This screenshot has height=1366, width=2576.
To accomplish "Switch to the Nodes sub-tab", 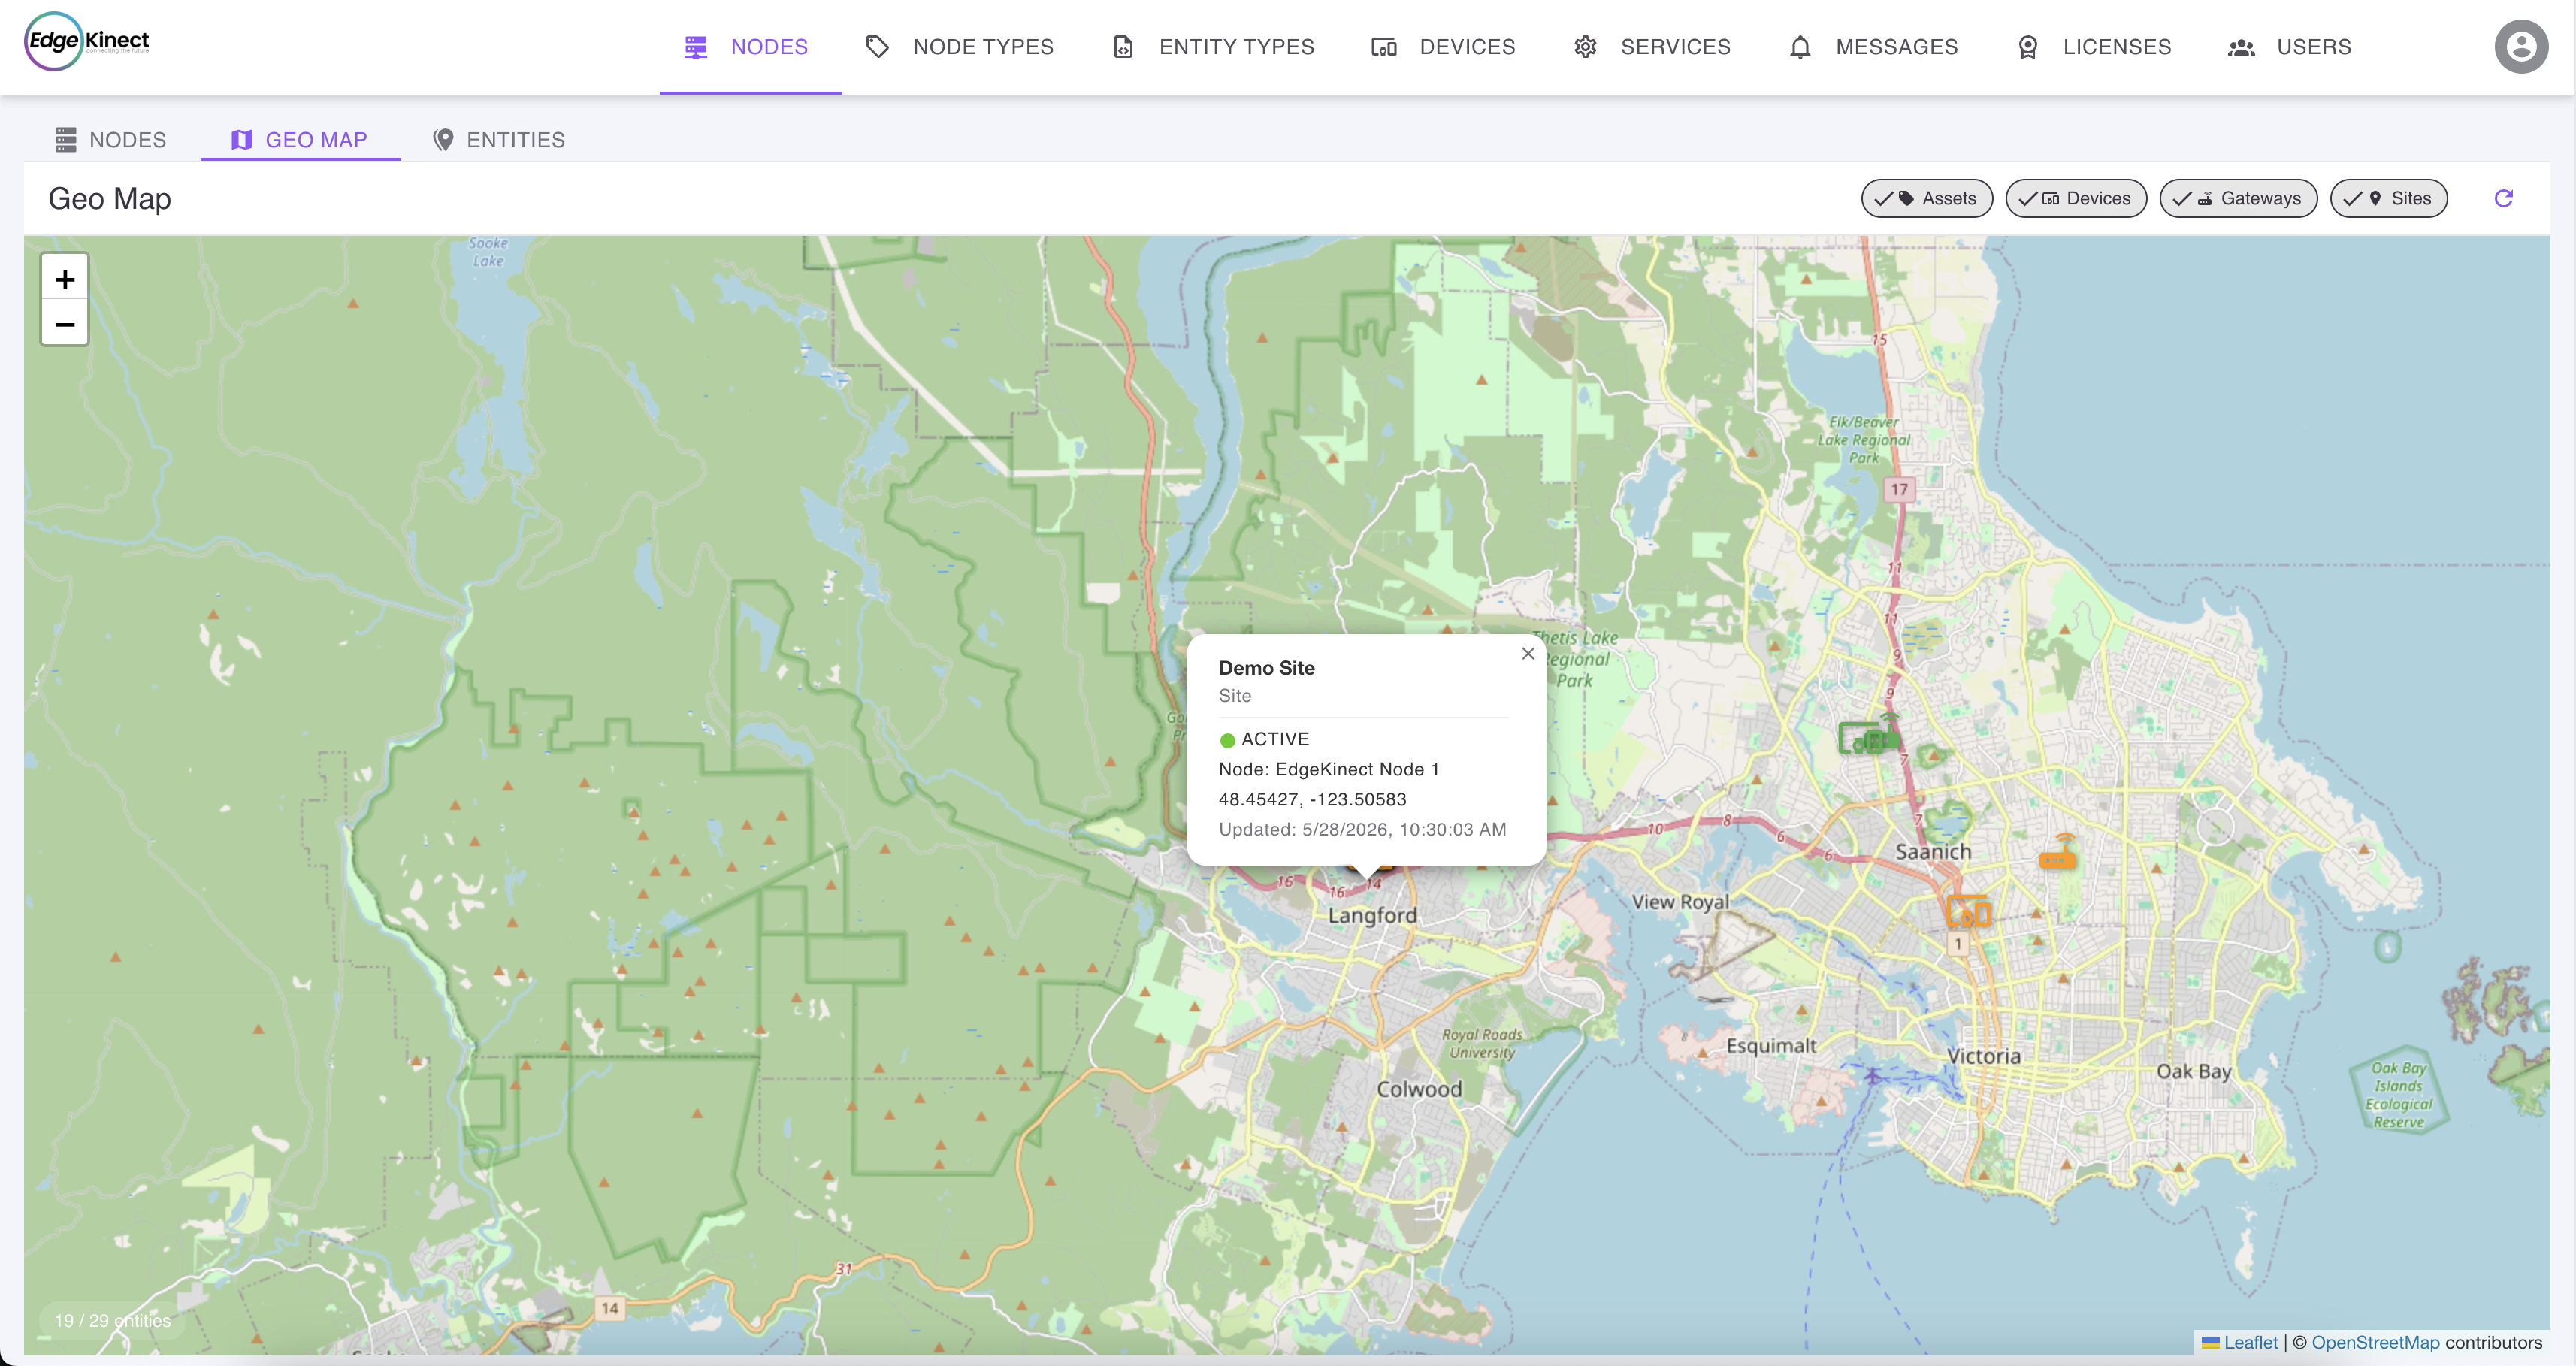I will click(x=111, y=140).
